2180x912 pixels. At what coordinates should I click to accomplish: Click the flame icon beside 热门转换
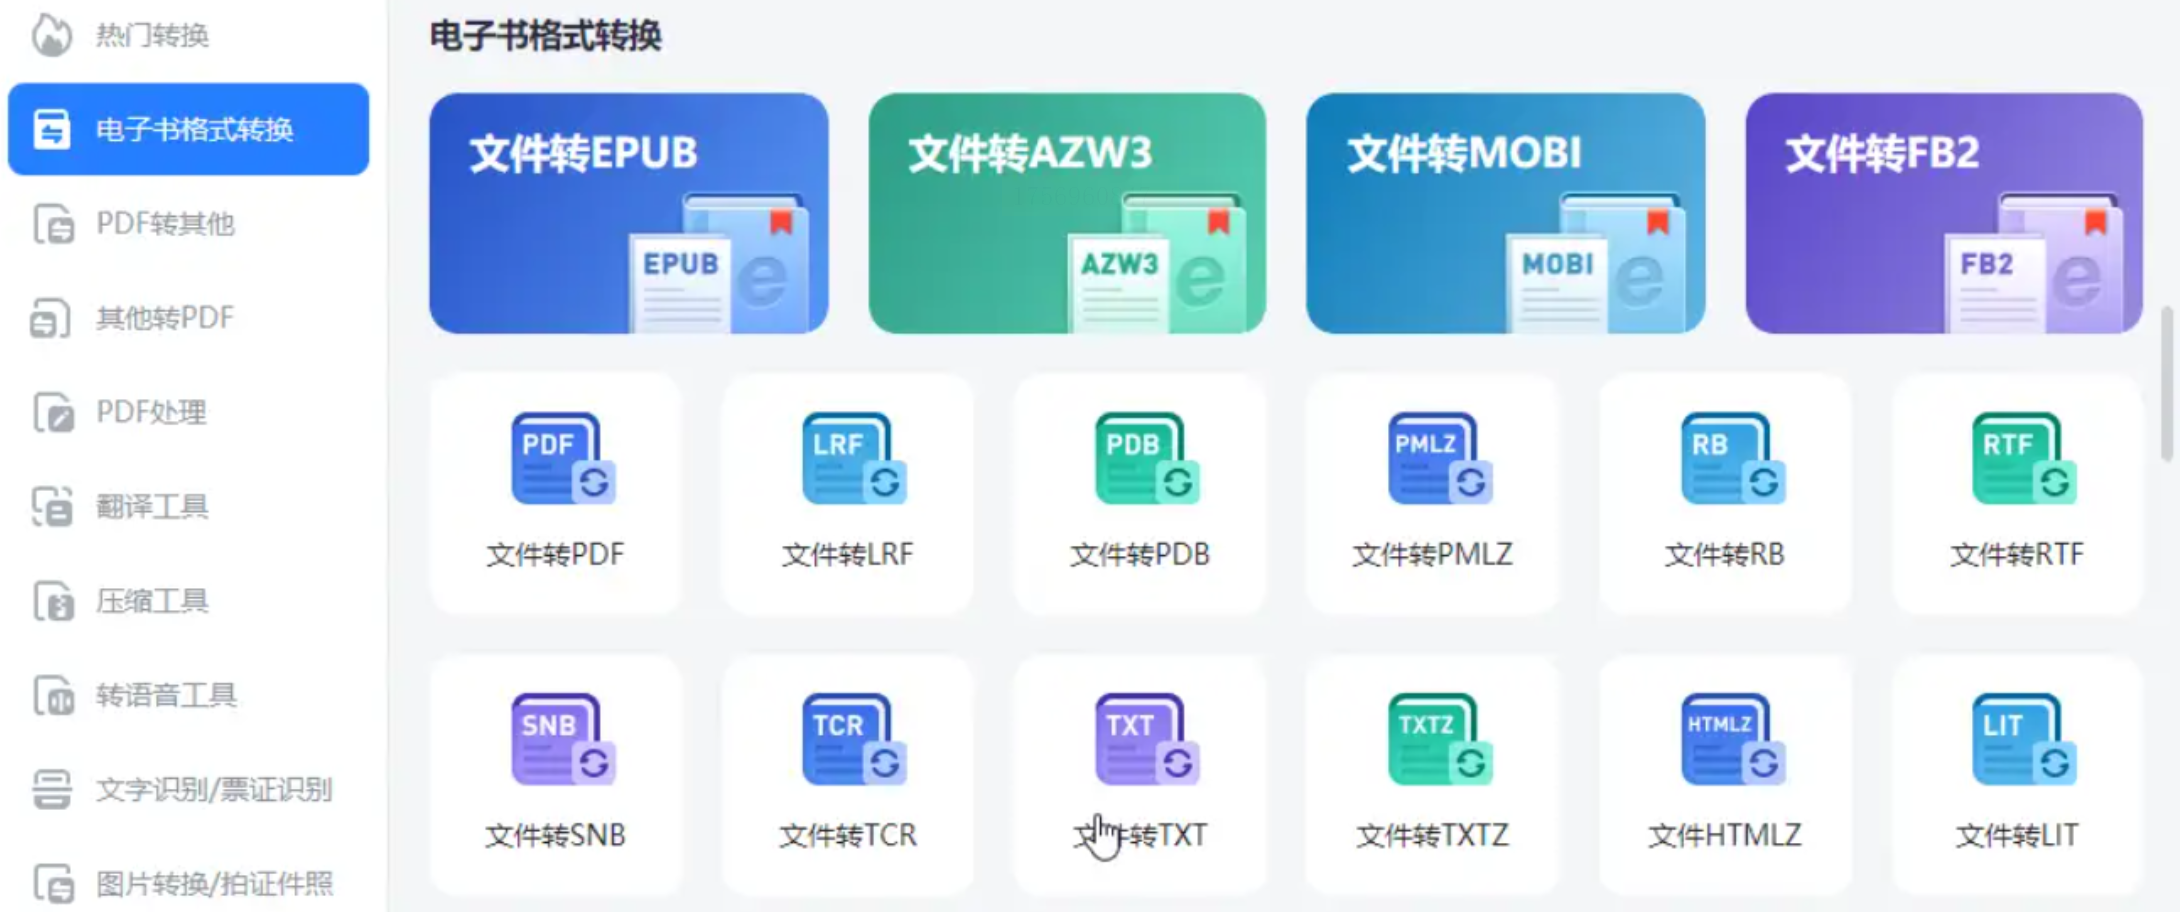52,35
